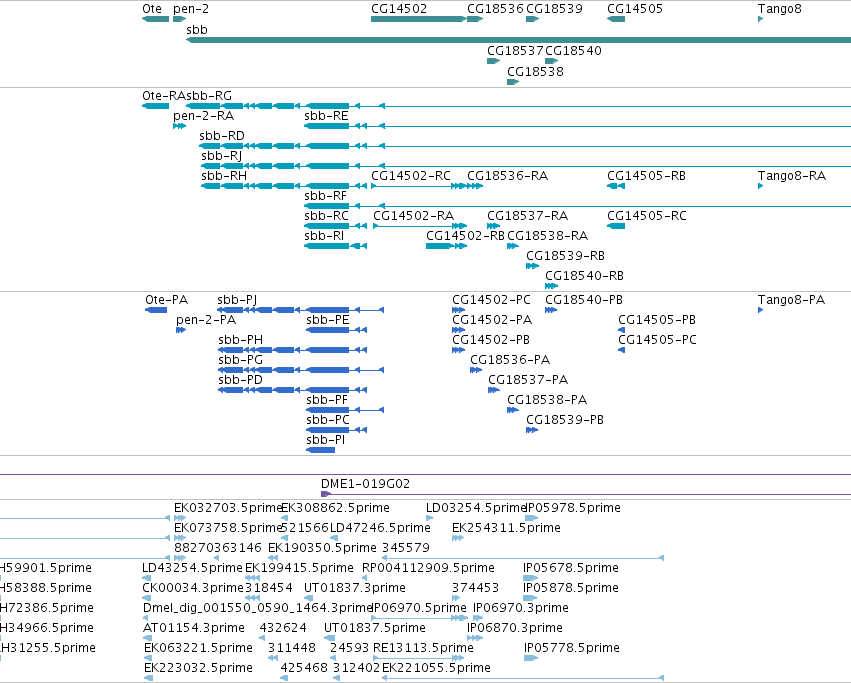Click the sbb-PF protein label
Viewport: 851px width, 683px height.
(x=327, y=400)
